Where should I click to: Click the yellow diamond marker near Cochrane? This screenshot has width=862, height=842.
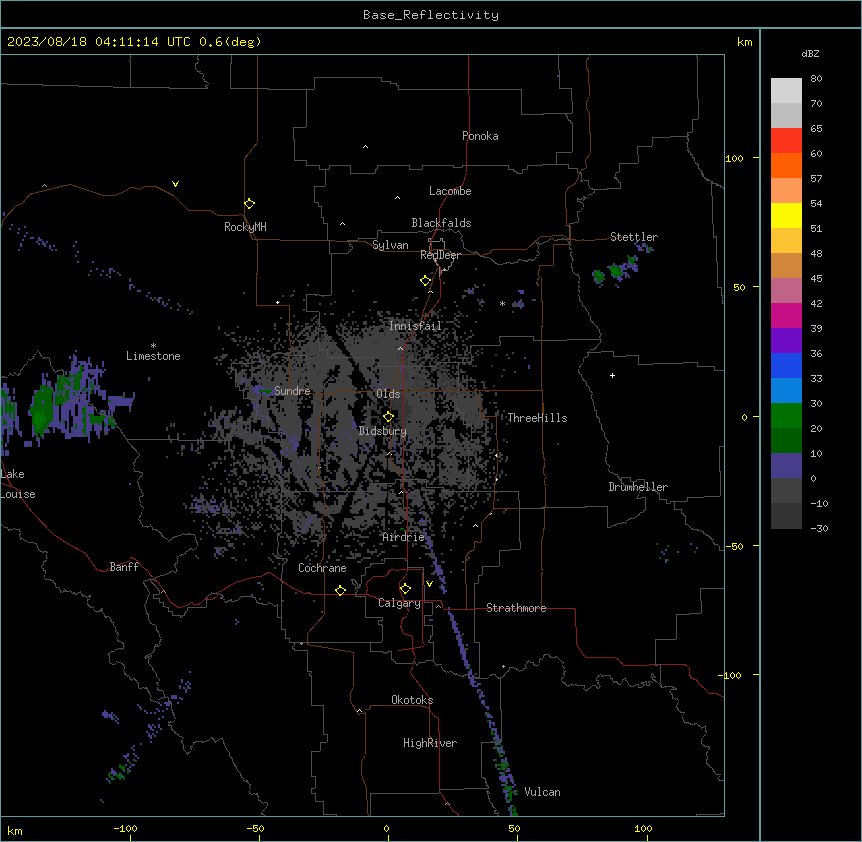click(340, 590)
